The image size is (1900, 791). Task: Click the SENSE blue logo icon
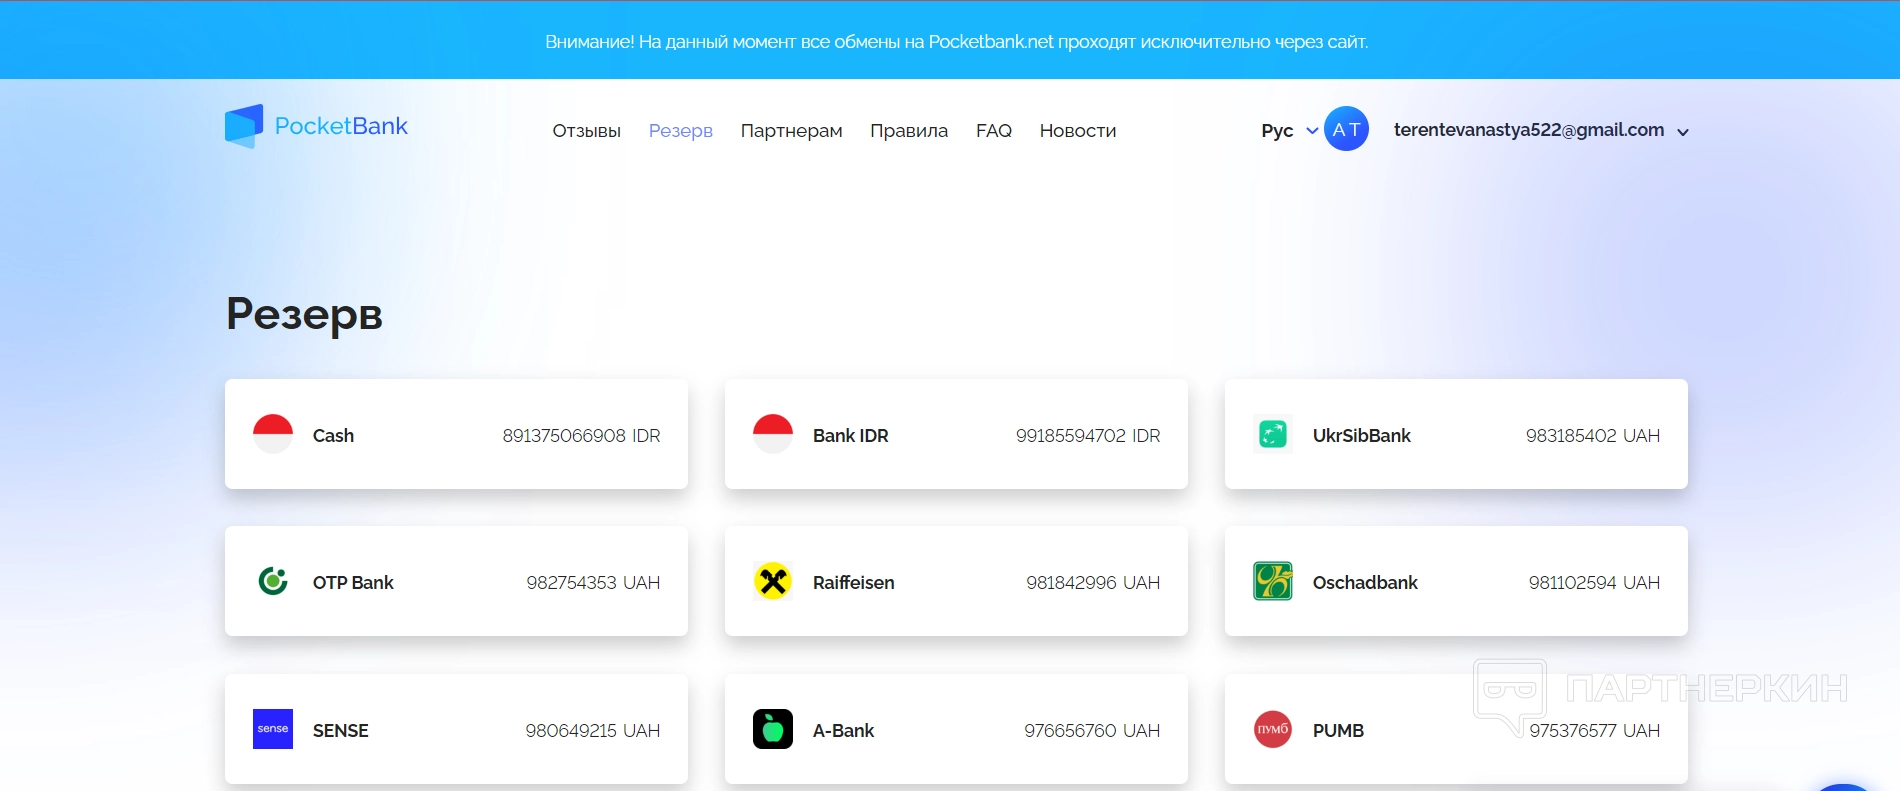pyautogui.click(x=273, y=729)
